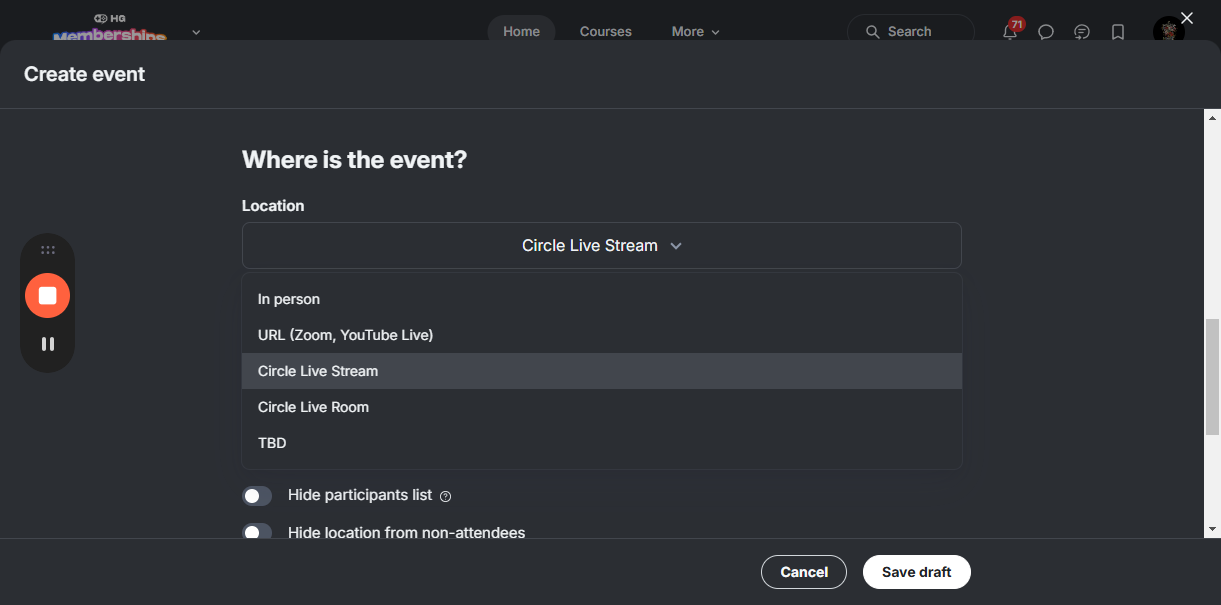Select TBD location option
Screen dimensions: 1221x605
coord(602,443)
